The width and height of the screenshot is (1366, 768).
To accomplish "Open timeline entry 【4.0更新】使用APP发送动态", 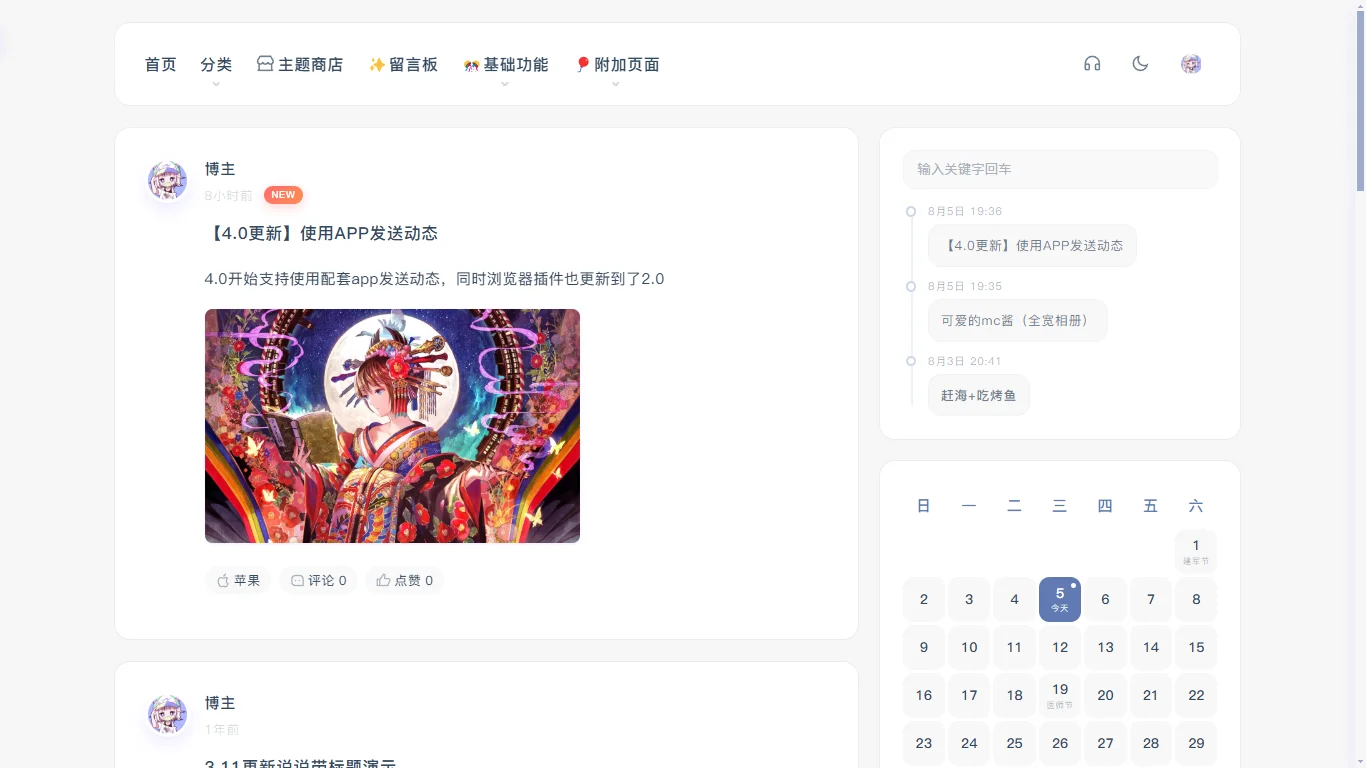I will point(1032,245).
